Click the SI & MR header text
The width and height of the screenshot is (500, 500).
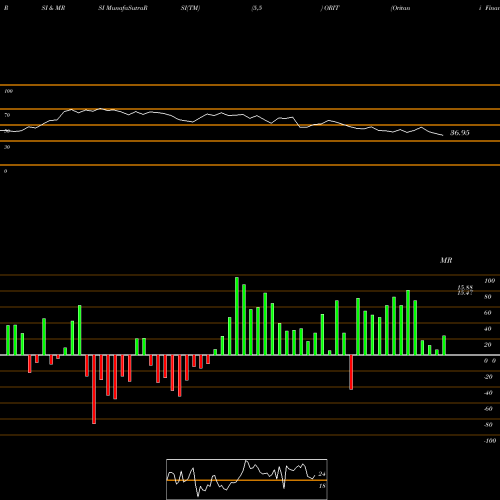(53, 8)
